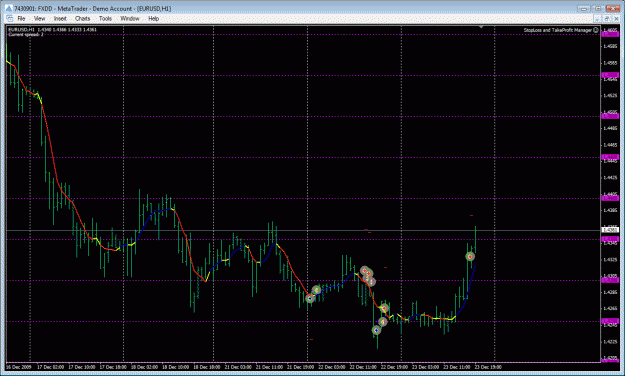Select the green trade marker right of 21 Dec 19:00
Screen dimensions: 625x376
316,290
